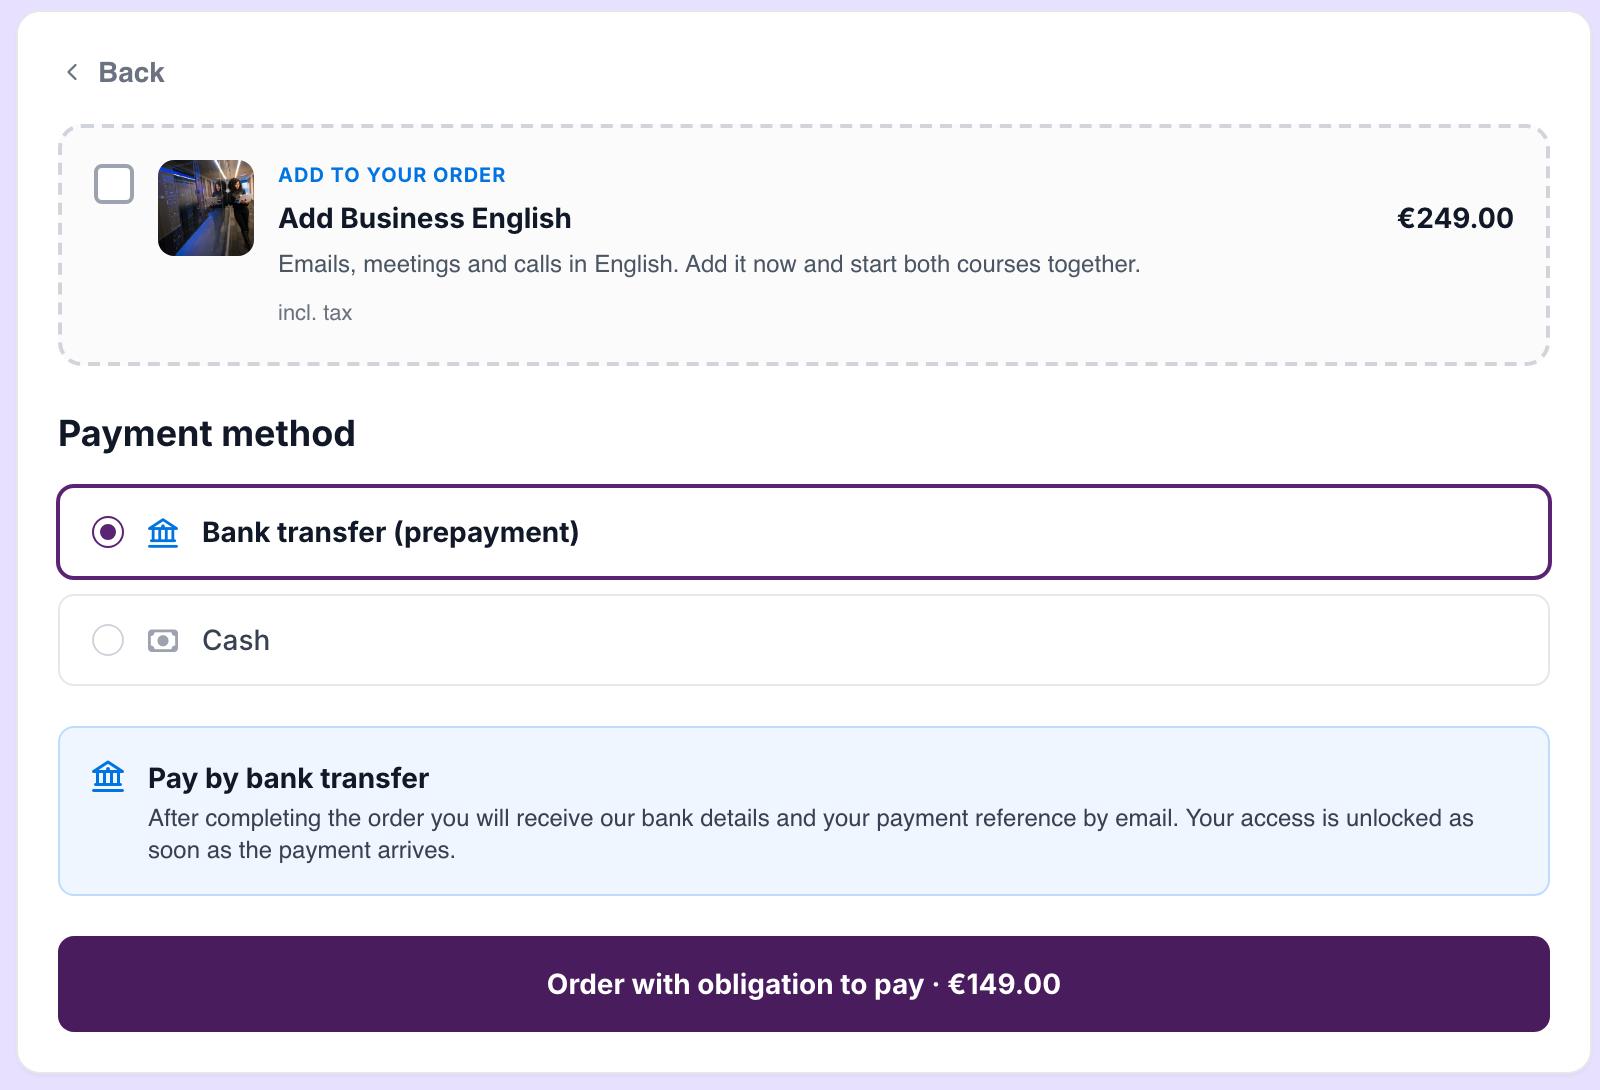Click the Business English course thumbnail
The height and width of the screenshot is (1090, 1600).
click(x=206, y=208)
